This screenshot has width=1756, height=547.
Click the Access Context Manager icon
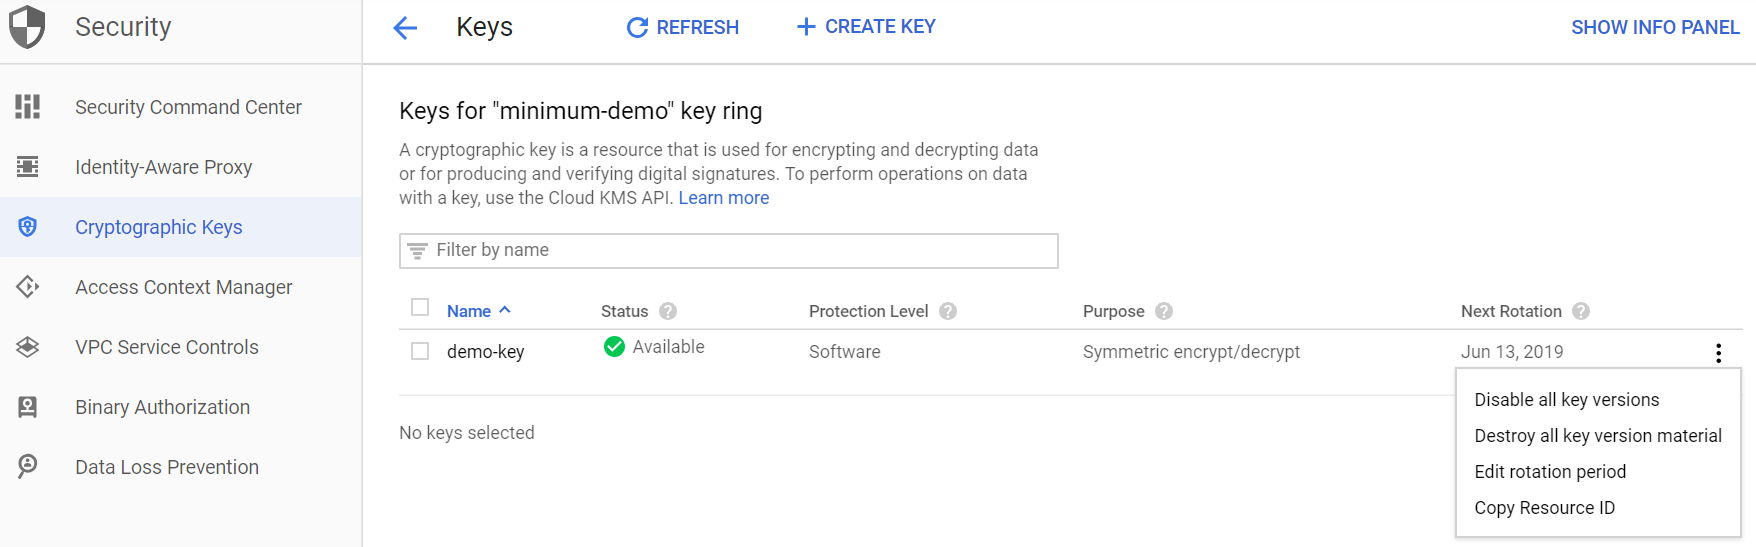(x=28, y=287)
